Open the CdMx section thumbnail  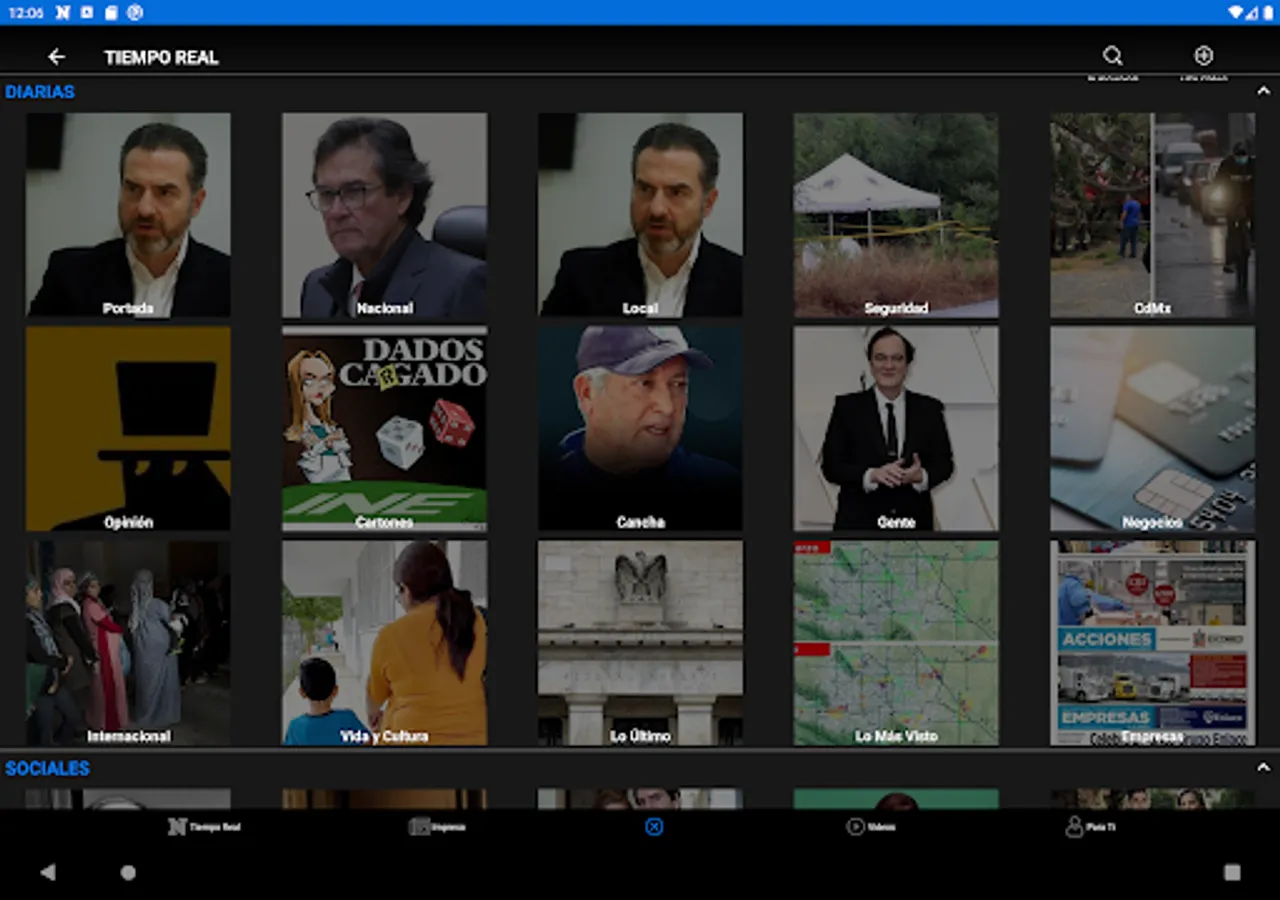tap(1152, 215)
